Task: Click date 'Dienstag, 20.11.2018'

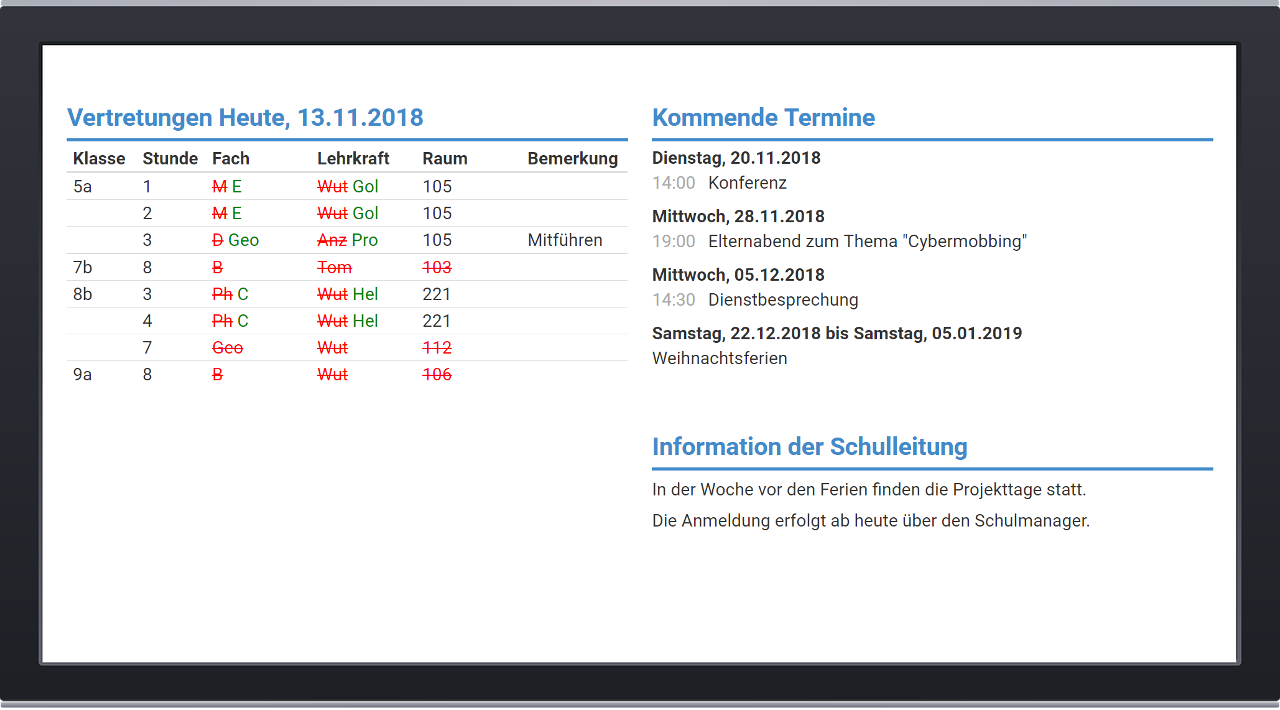Action: pos(736,158)
